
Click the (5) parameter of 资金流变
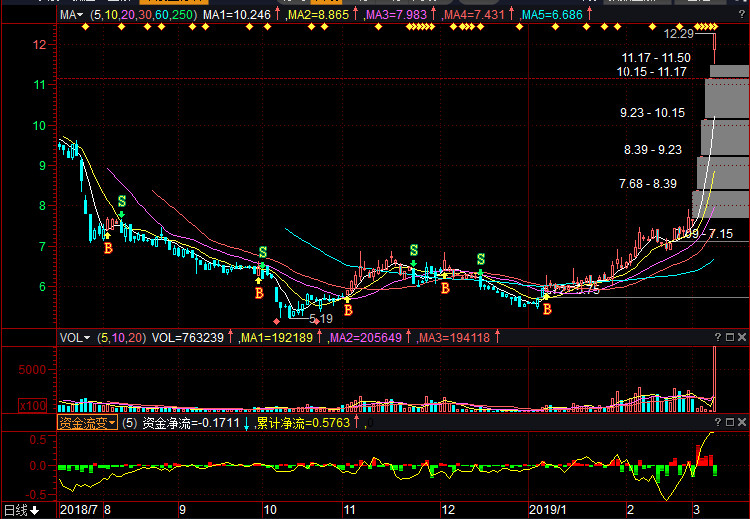[x=129, y=423]
